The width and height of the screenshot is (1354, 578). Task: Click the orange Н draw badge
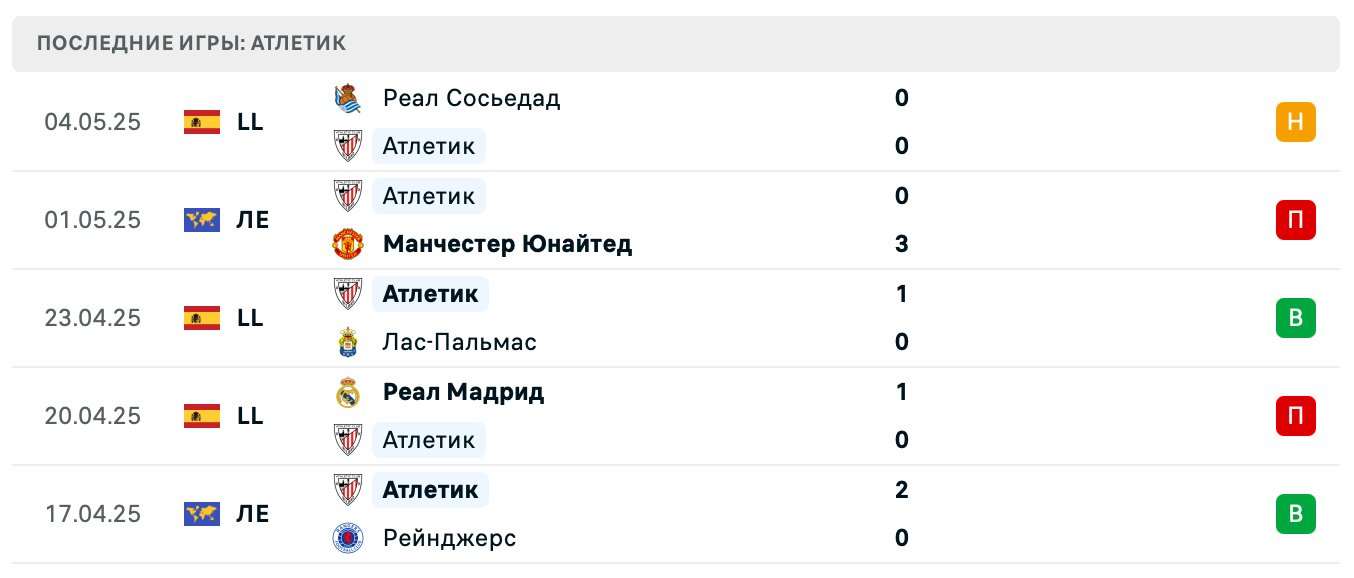(x=1295, y=122)
